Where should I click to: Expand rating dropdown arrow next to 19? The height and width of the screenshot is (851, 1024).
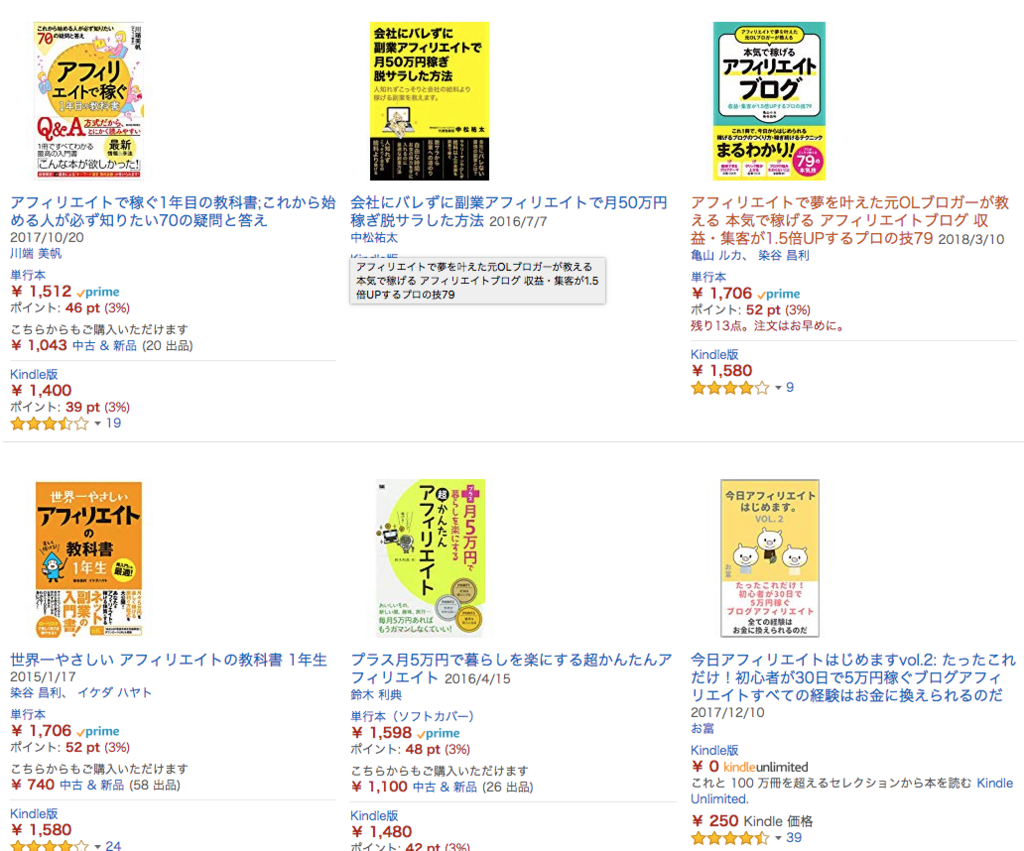(97, 424)
